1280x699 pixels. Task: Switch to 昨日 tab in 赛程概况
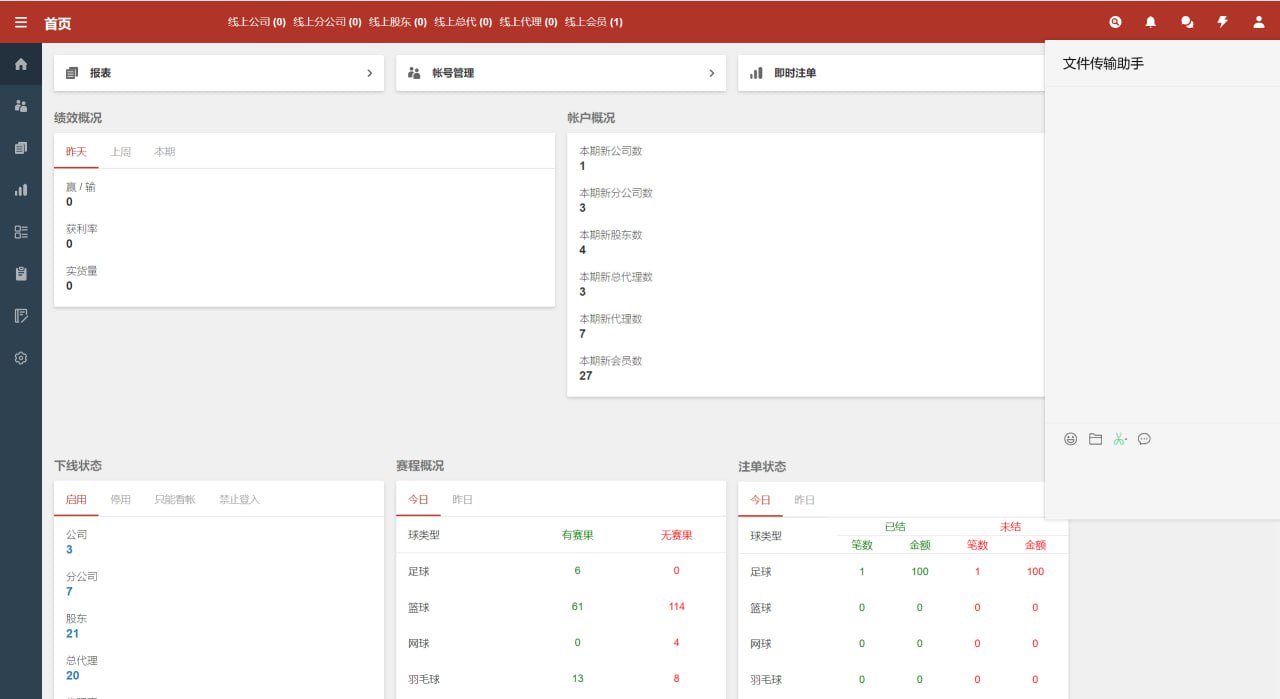pos(462,499)
